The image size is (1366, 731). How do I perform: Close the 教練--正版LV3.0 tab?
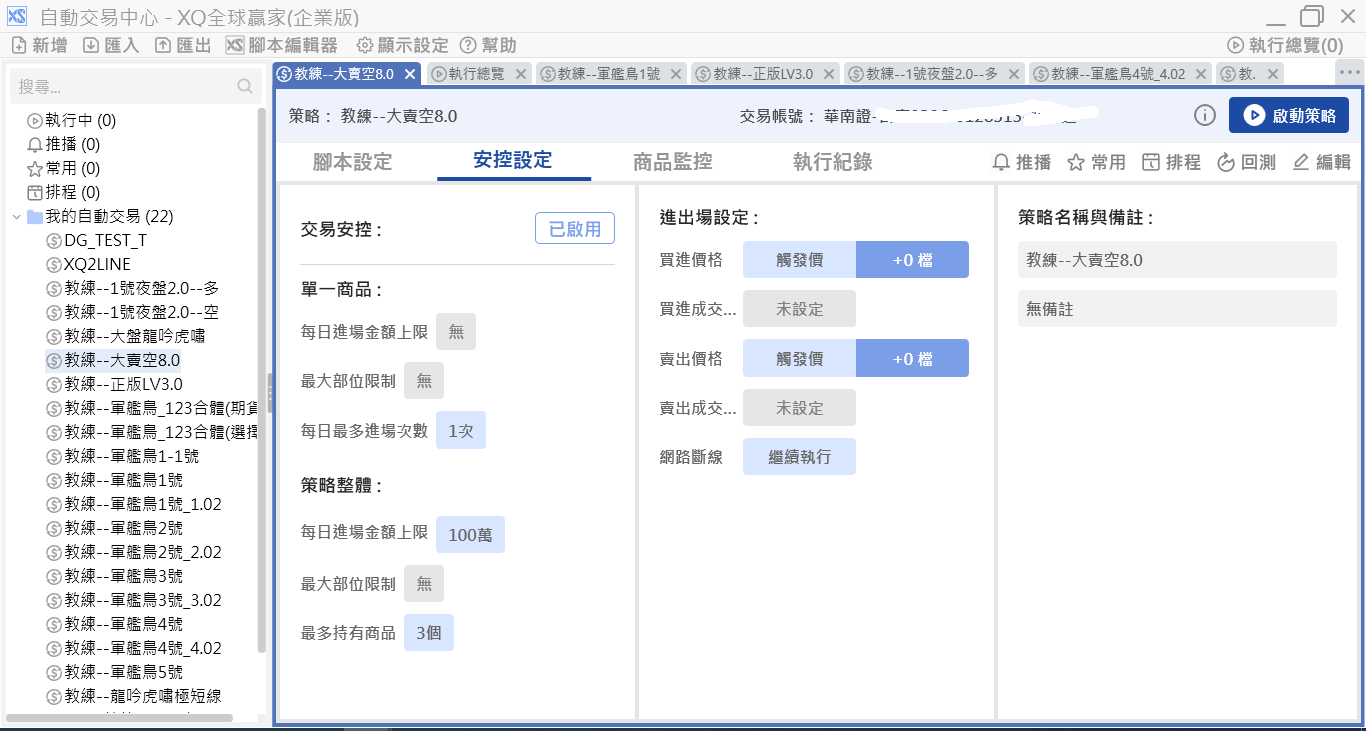(829, 74)
